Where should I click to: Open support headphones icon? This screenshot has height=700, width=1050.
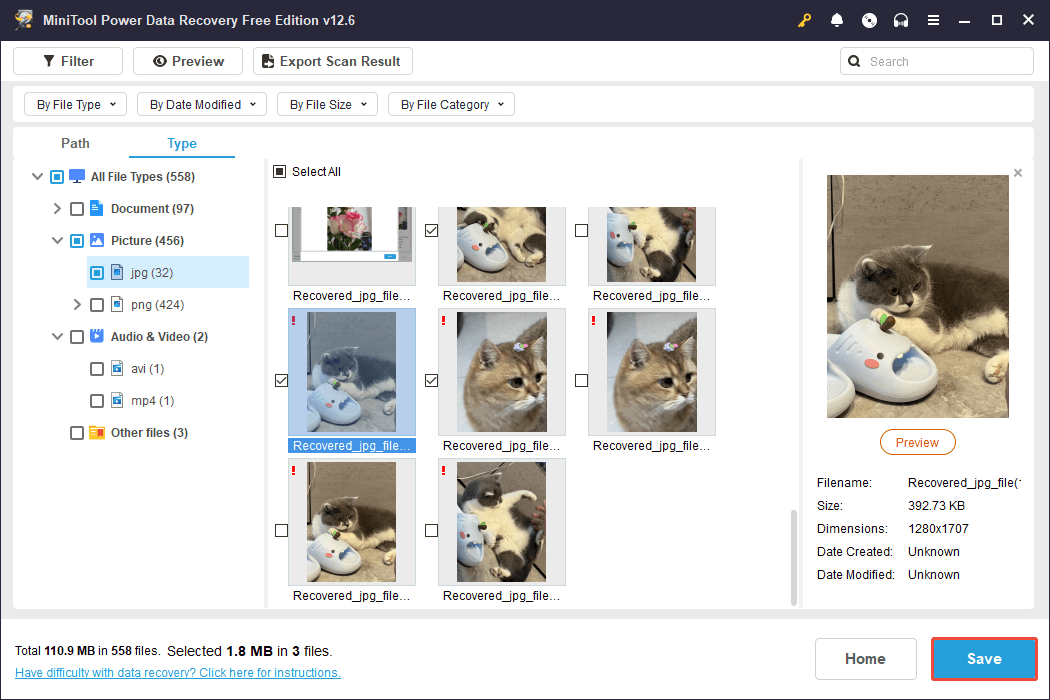901,20
